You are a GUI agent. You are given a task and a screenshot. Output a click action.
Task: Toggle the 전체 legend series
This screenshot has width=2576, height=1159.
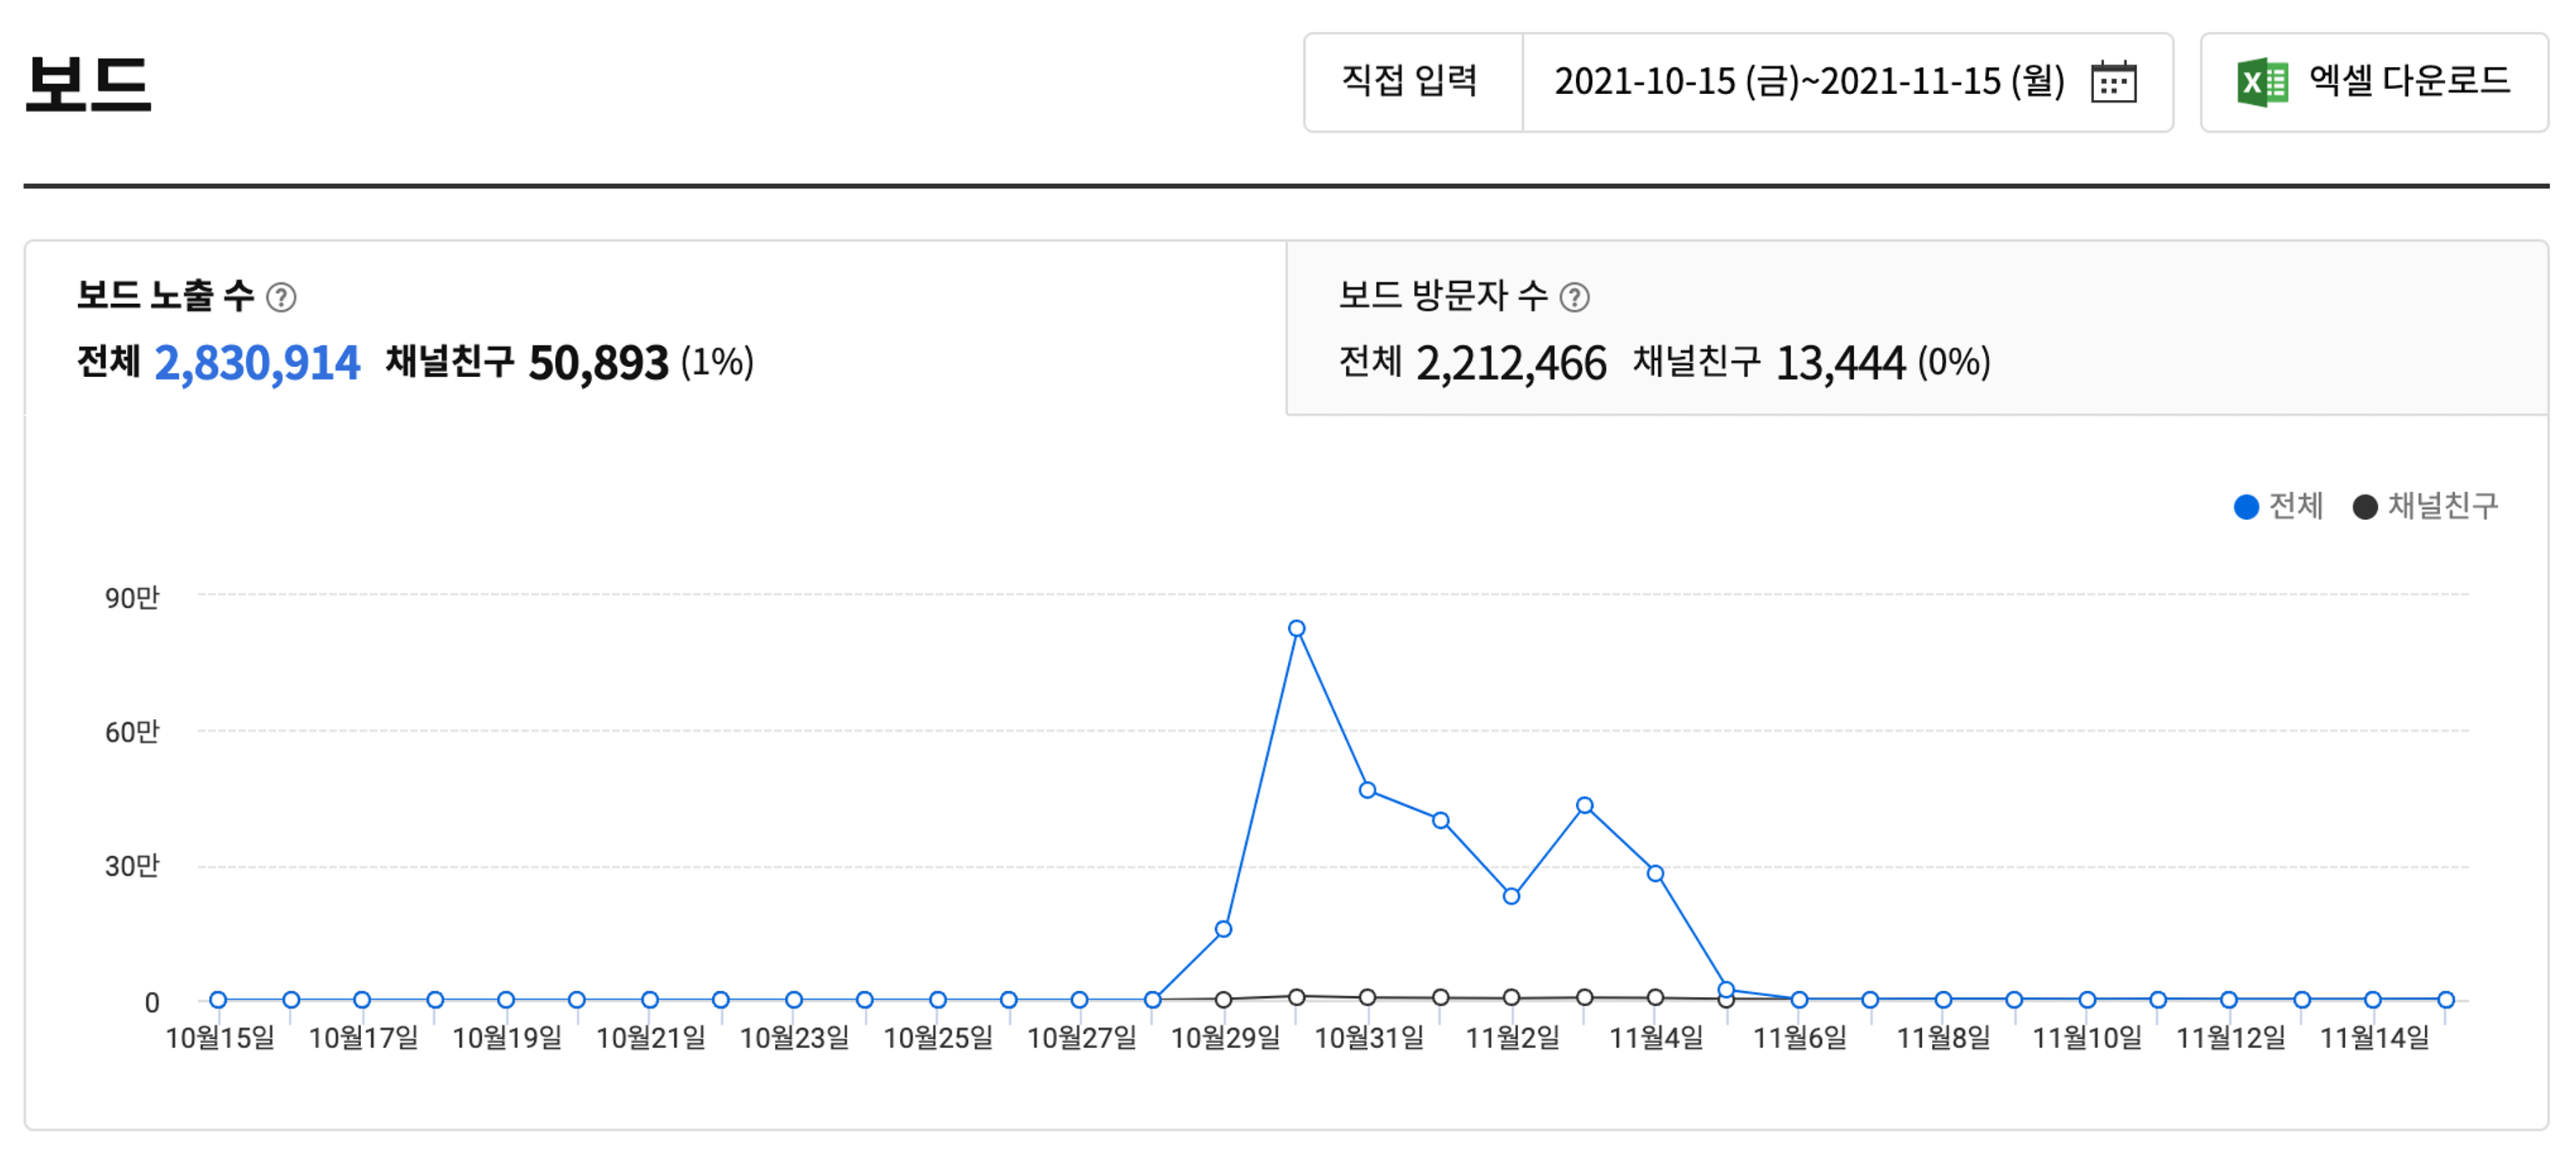click(2278, 506)
